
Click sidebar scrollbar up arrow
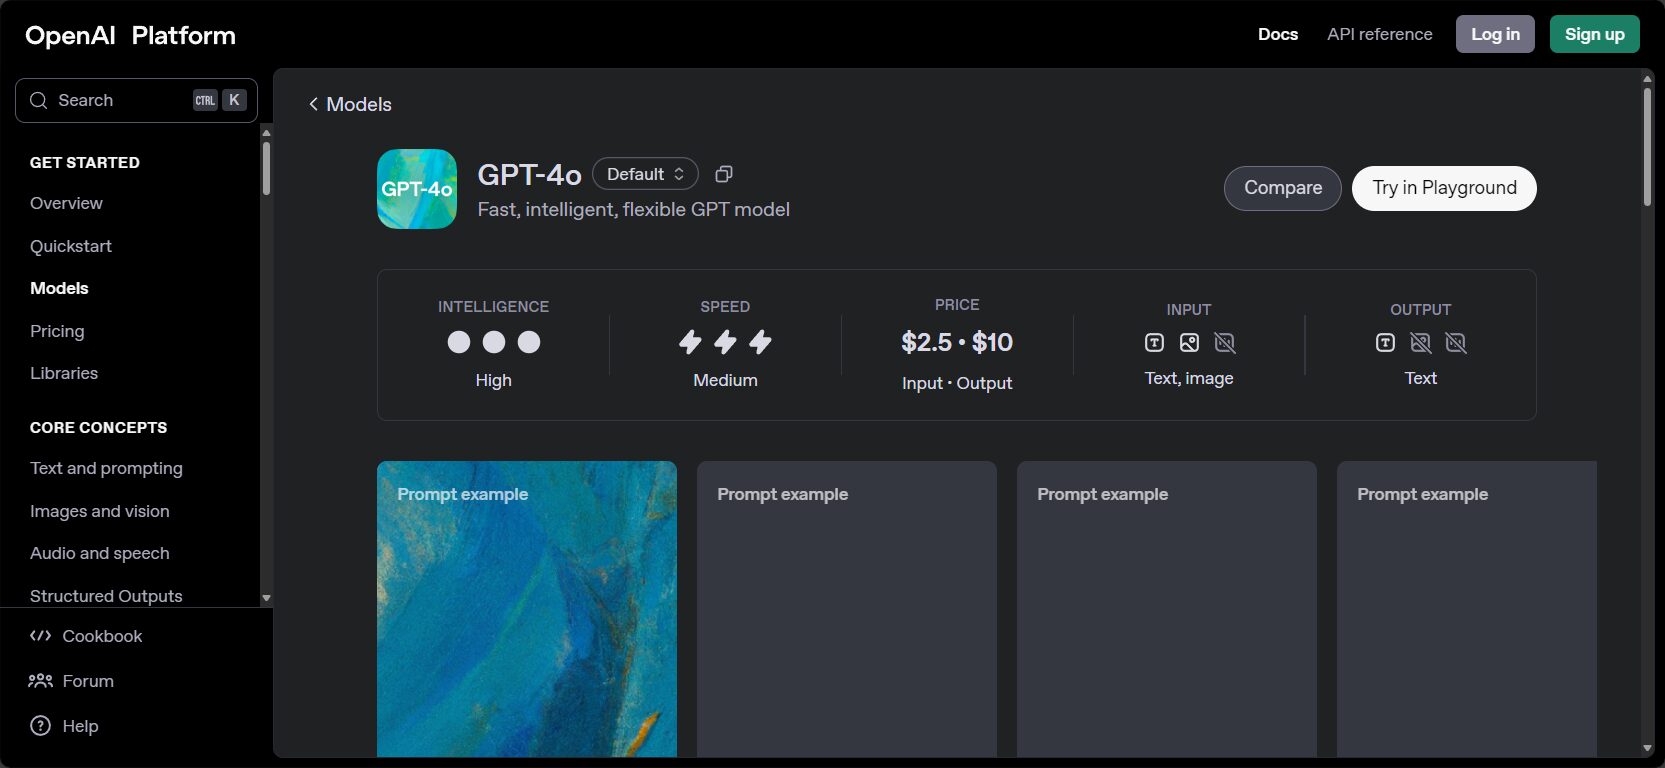[x=266, y=133]
